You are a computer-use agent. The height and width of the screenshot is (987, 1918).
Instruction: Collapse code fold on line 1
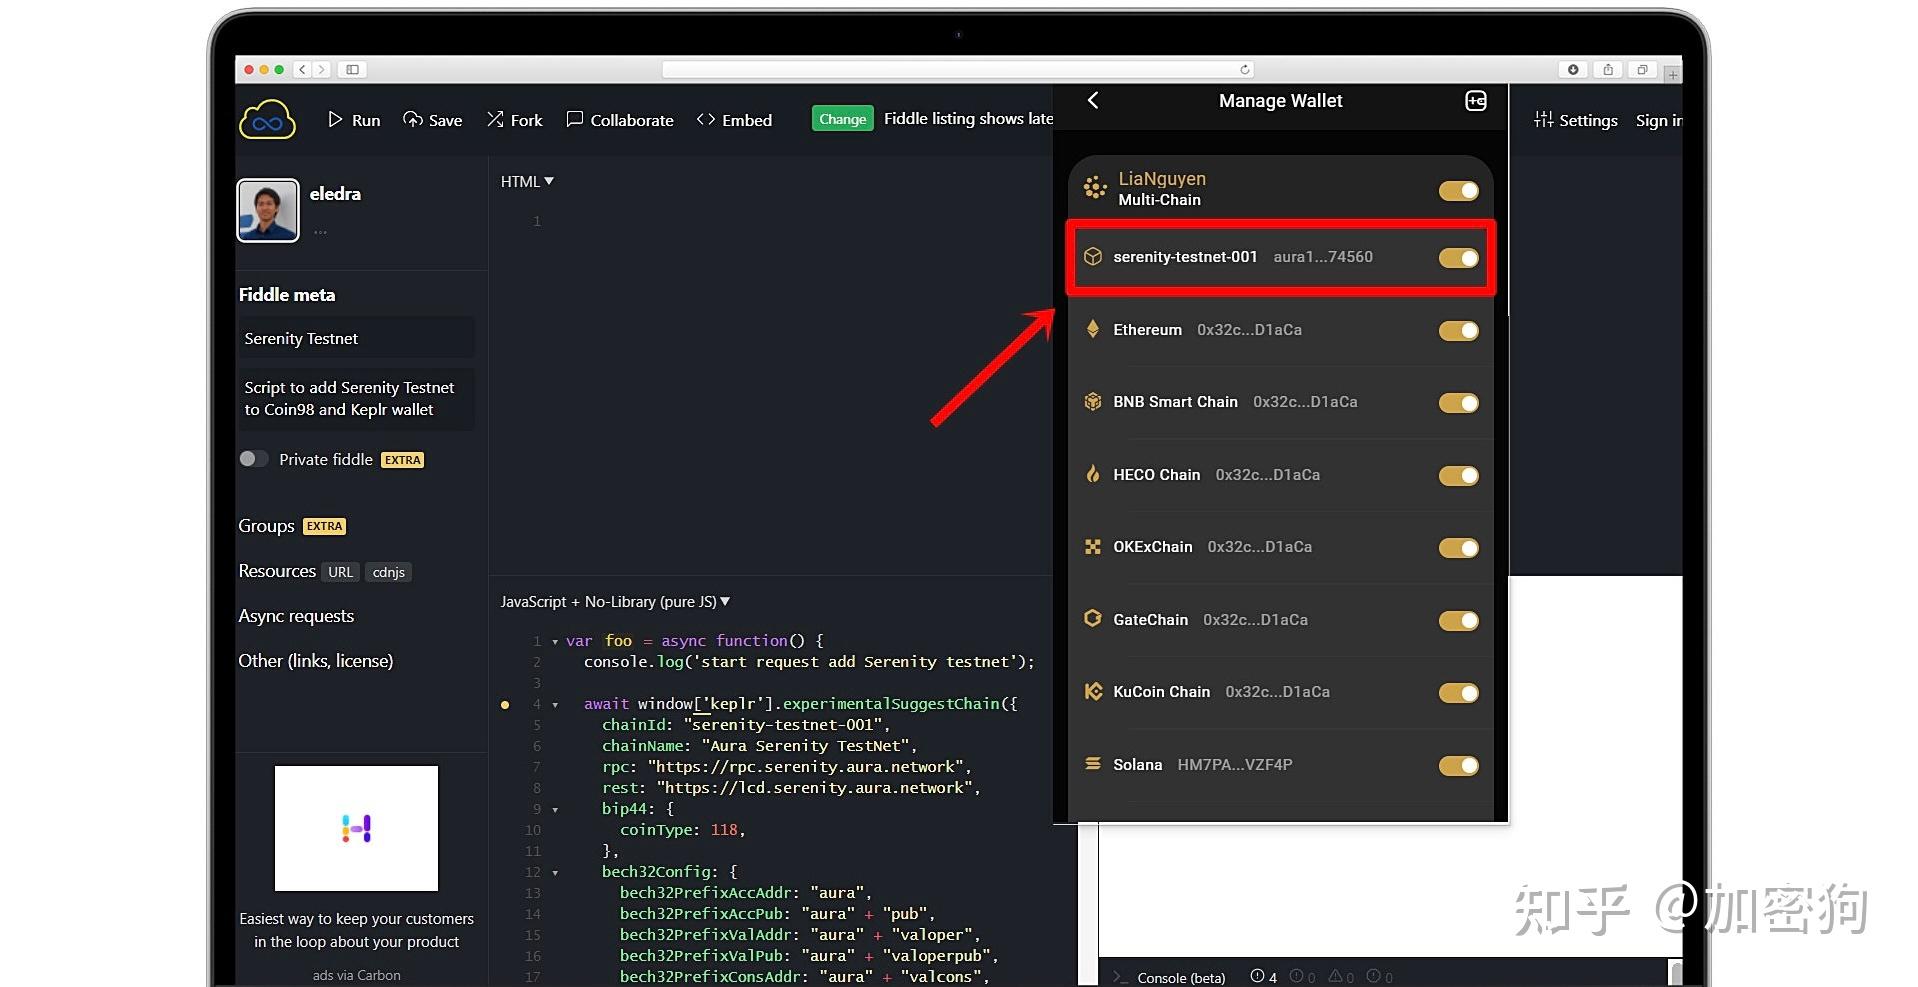point(555,642)
